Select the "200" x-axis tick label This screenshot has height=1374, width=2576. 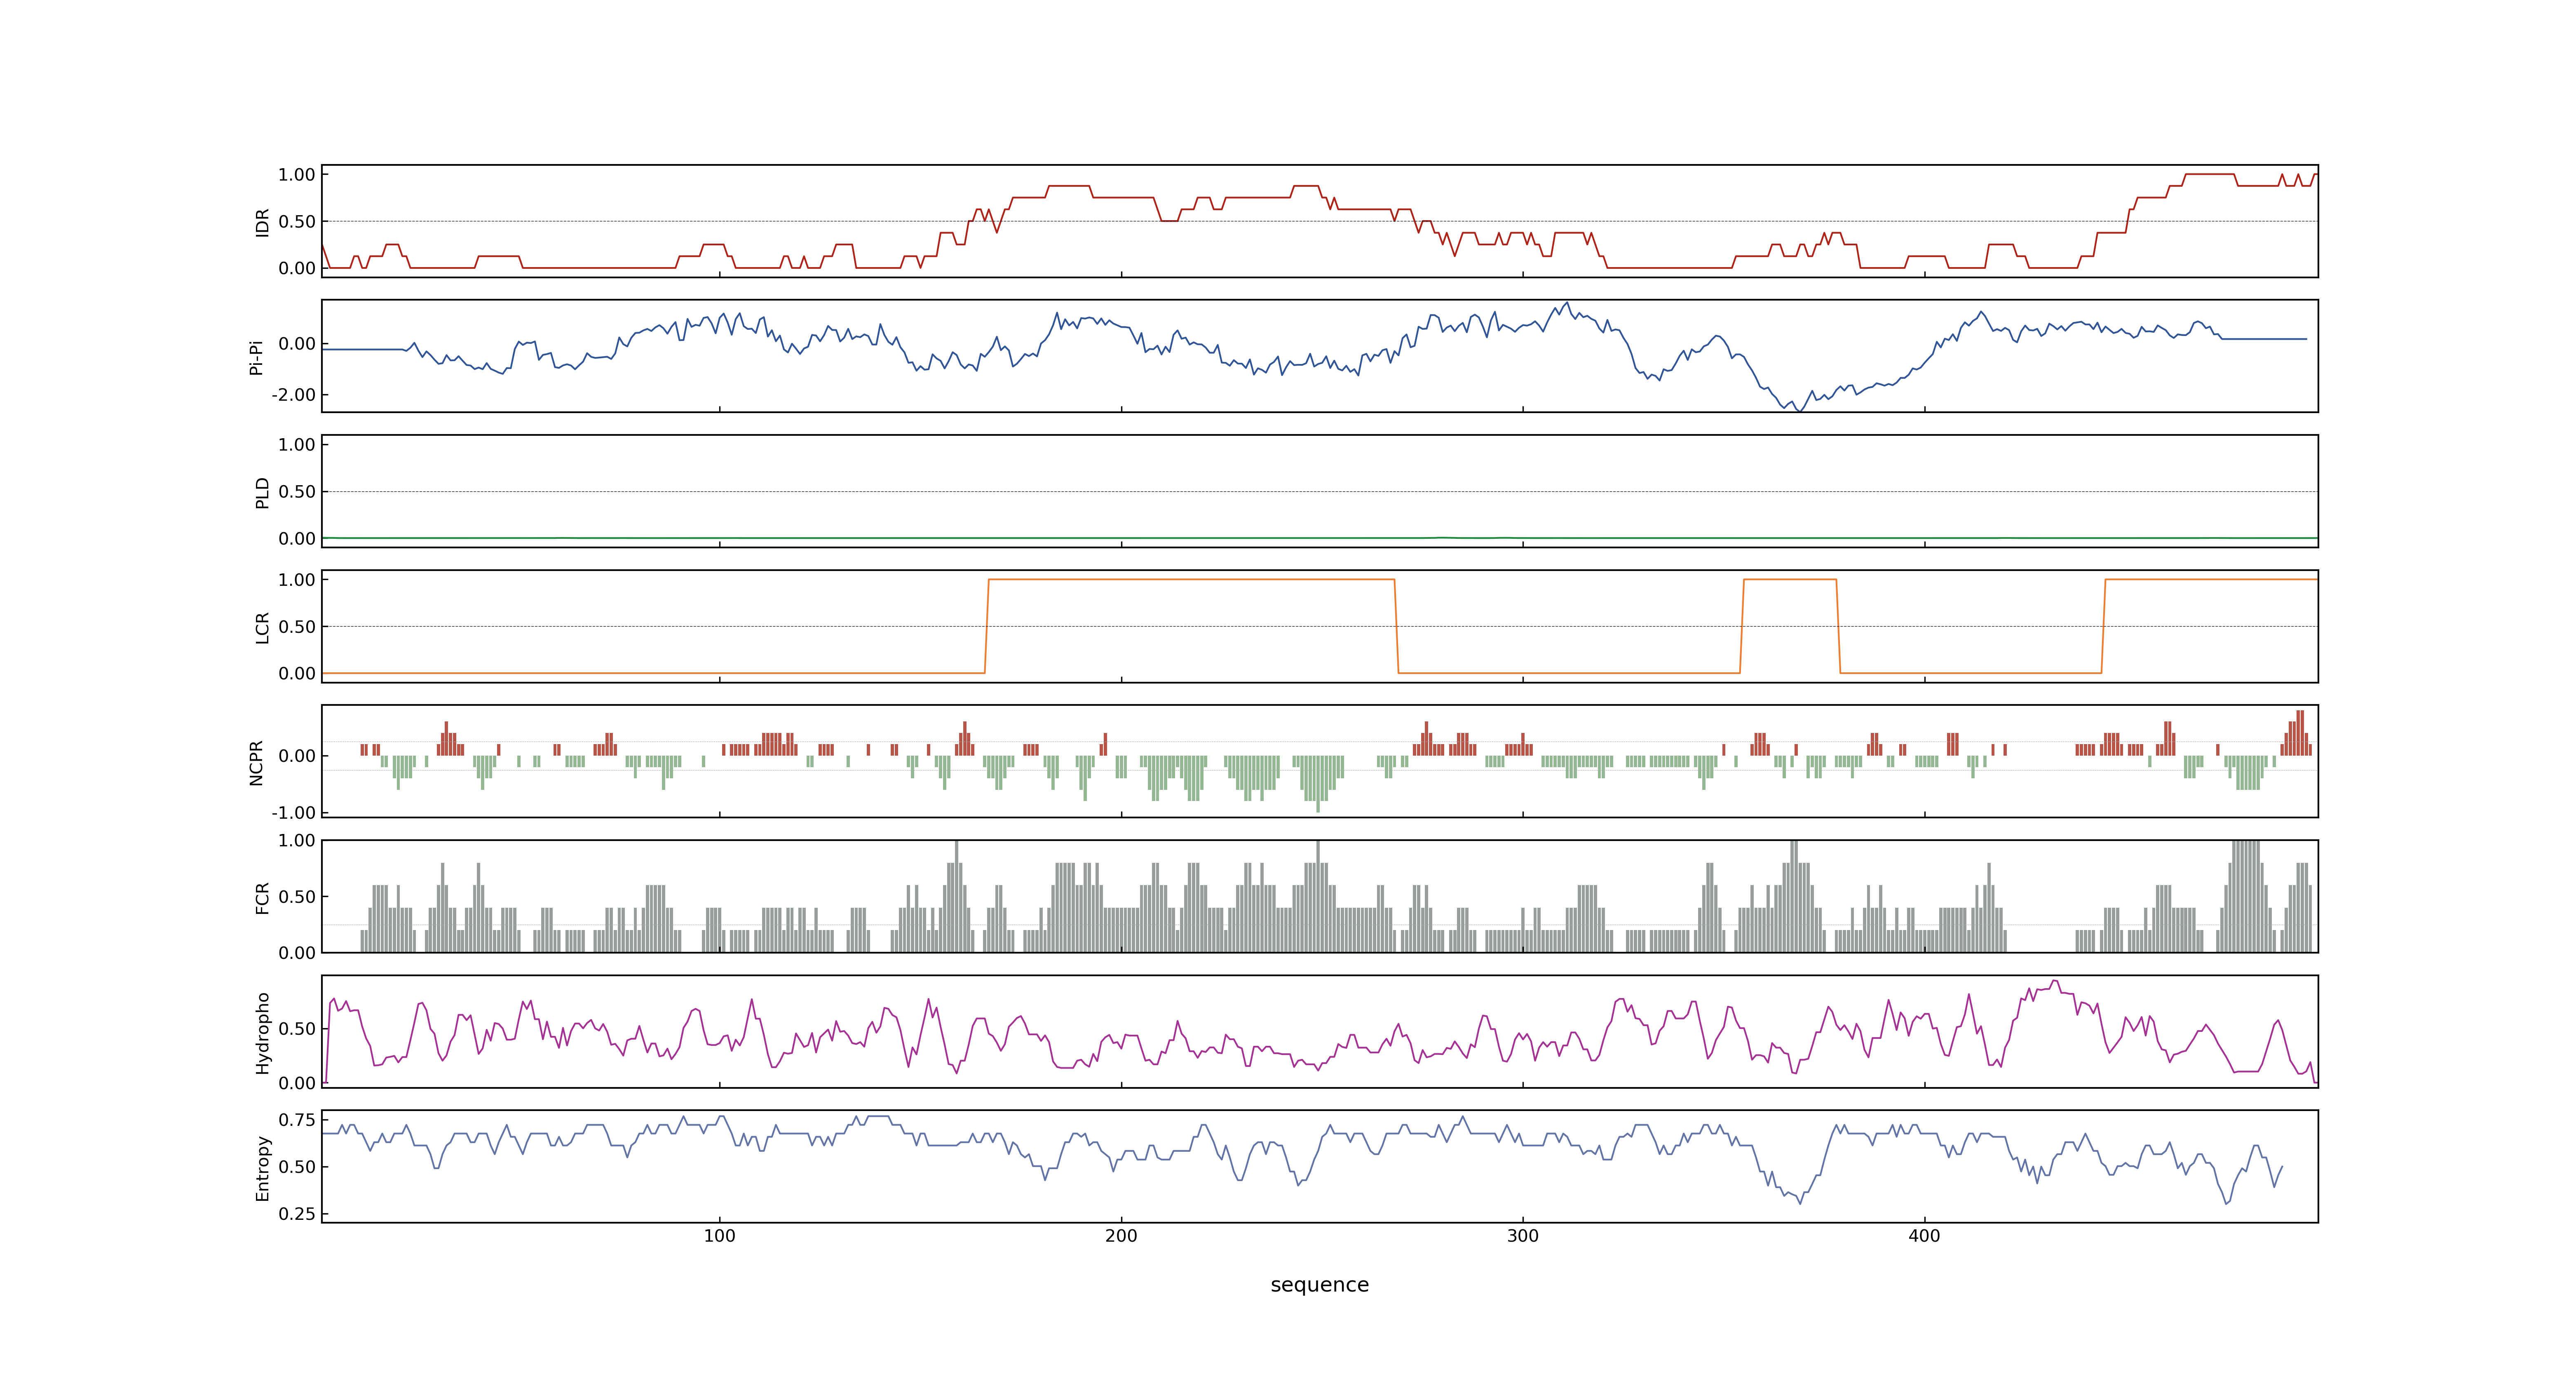point(1121,1236)
